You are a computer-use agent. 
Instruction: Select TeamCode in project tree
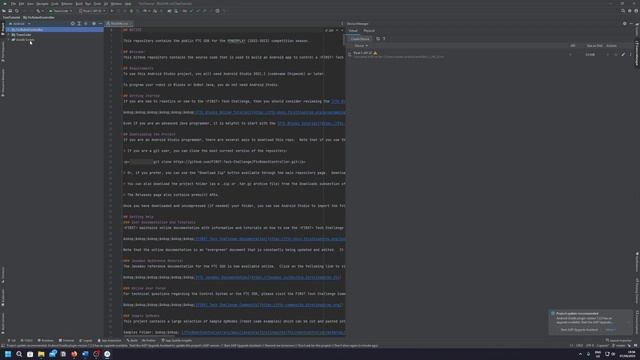pyautogui.click(x=23, y=35)
